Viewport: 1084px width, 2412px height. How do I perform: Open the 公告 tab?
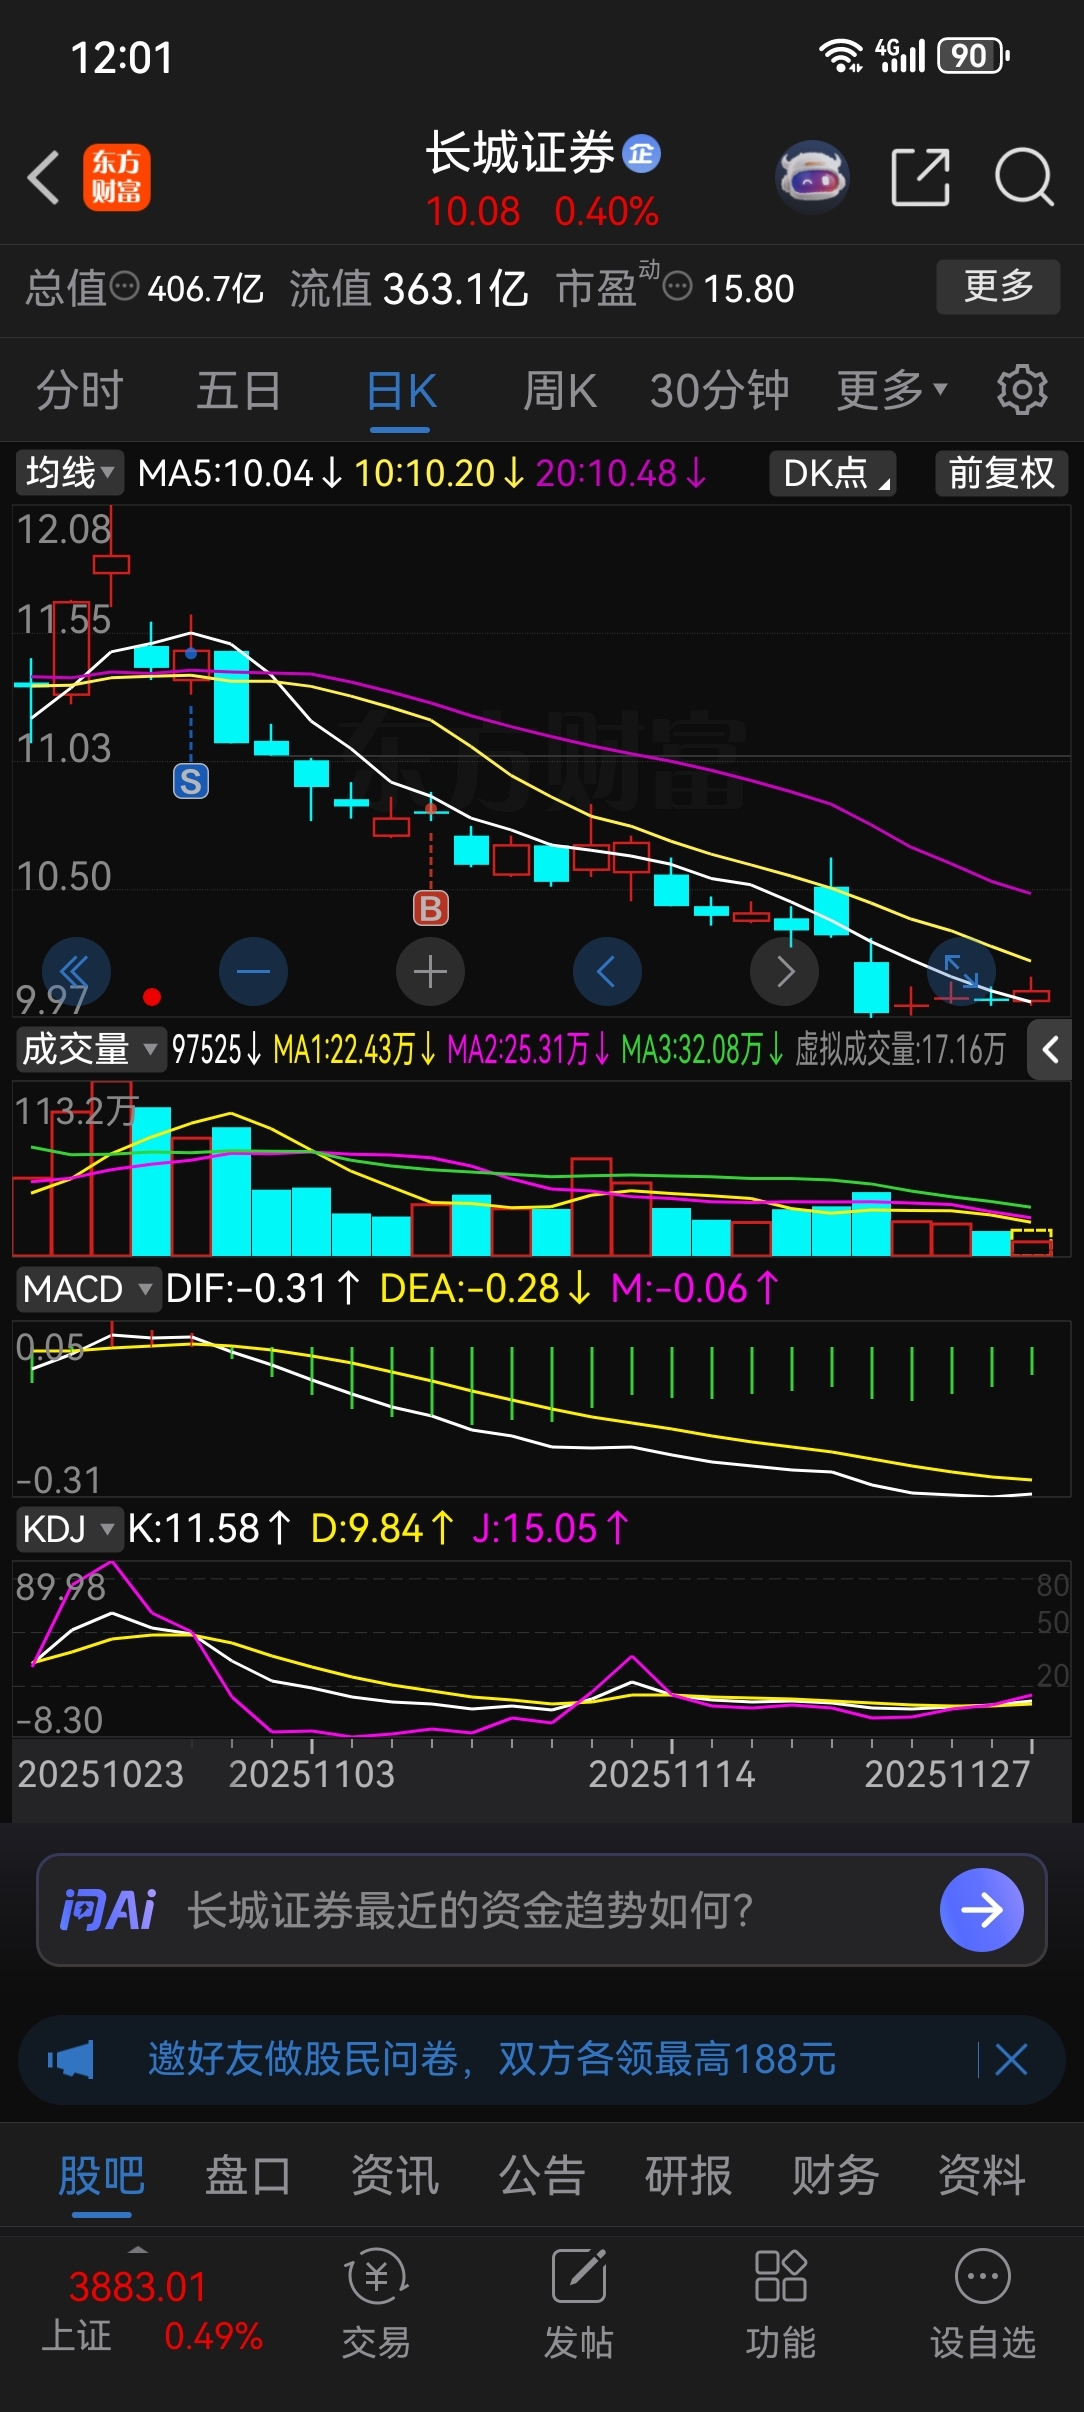click(x=542, y=2176)
